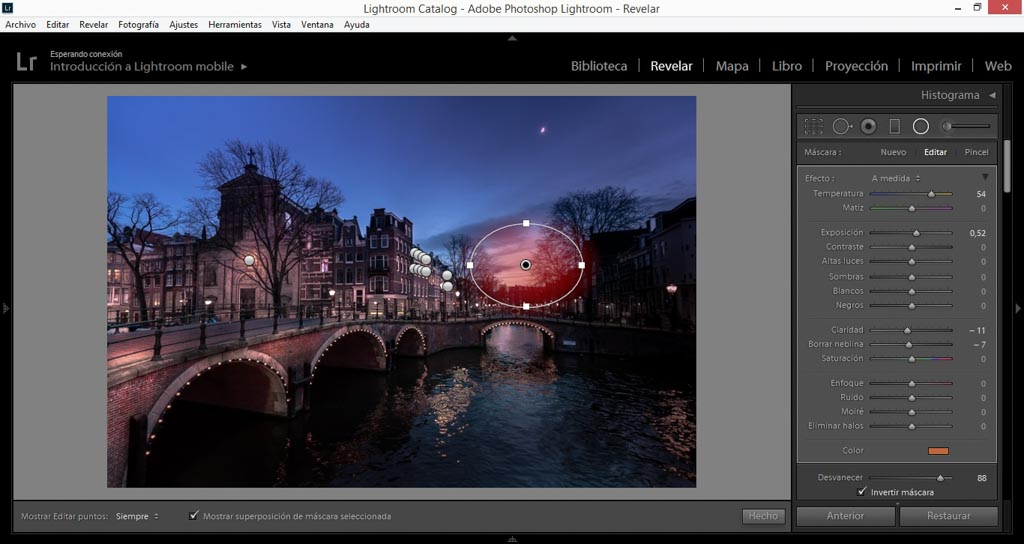Select the Crop overlay tool

pyautogui.click(x=814, y=127)
